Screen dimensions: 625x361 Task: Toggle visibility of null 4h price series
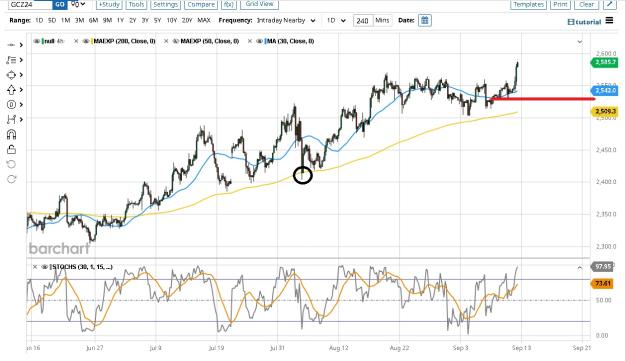point(37,41)
